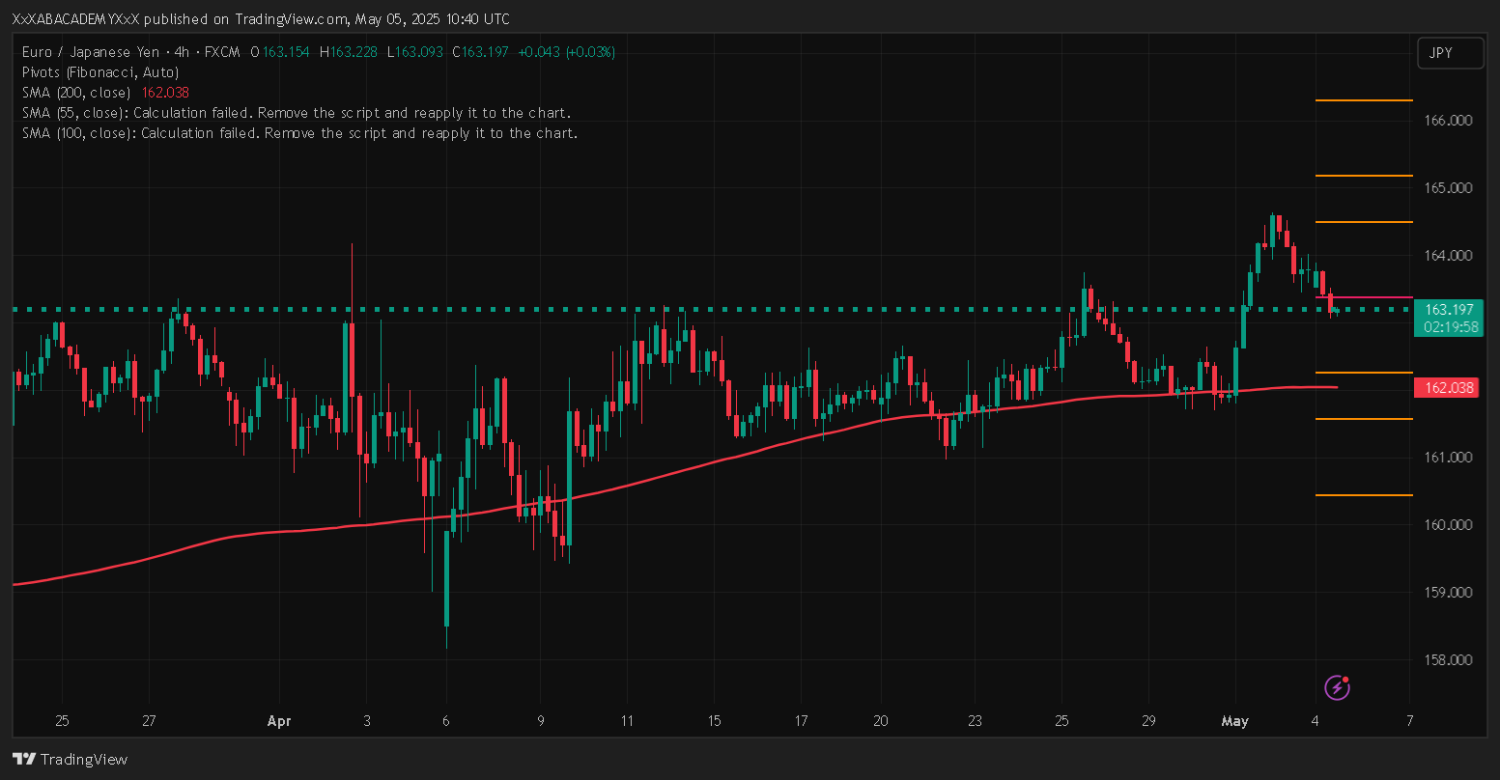Click the 02:19:58 bar countdown timer
Viewport: 1500px width, 780px height.
tap(1448, 326)
